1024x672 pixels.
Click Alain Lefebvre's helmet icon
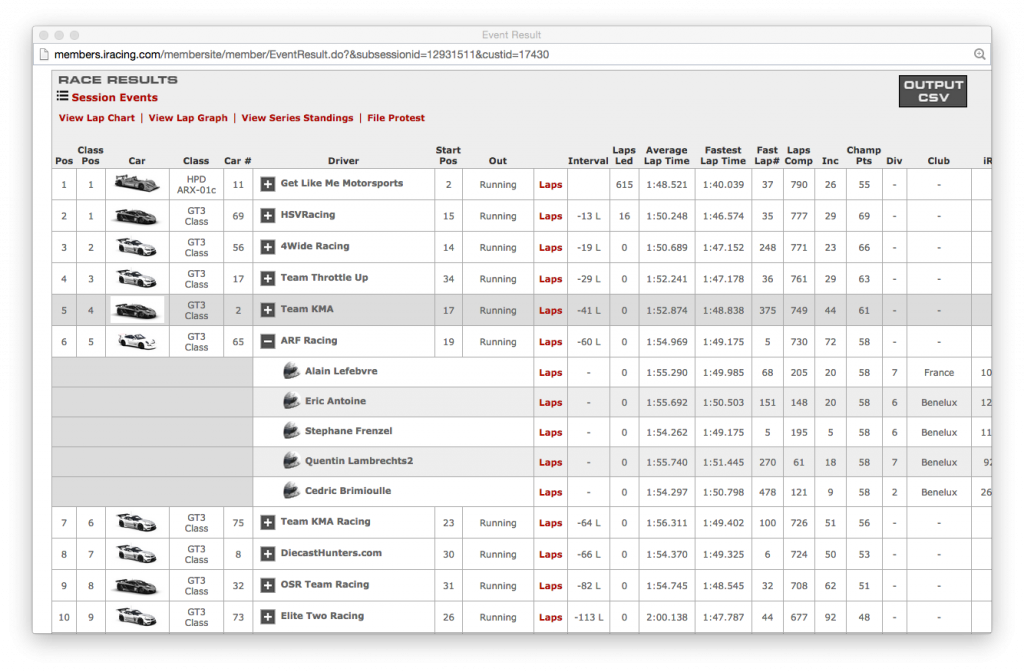[x=291, y=371]
